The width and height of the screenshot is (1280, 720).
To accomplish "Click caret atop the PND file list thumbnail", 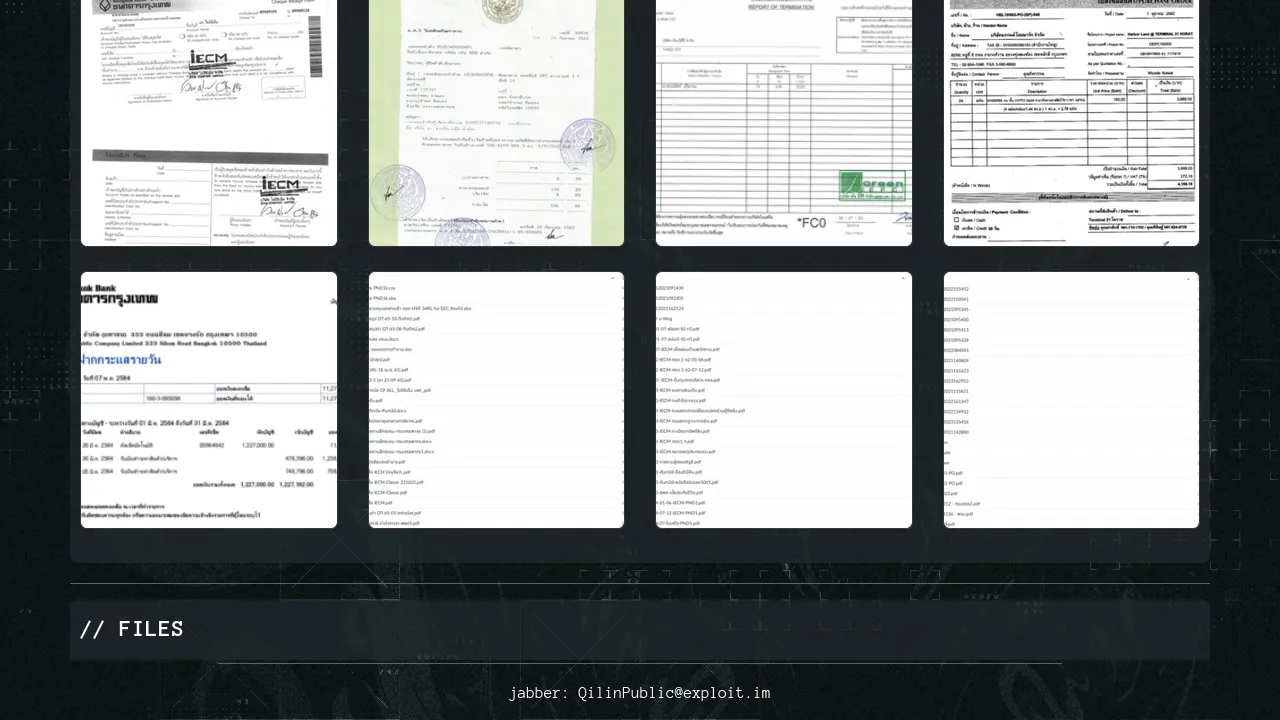I will coord(613,278).
